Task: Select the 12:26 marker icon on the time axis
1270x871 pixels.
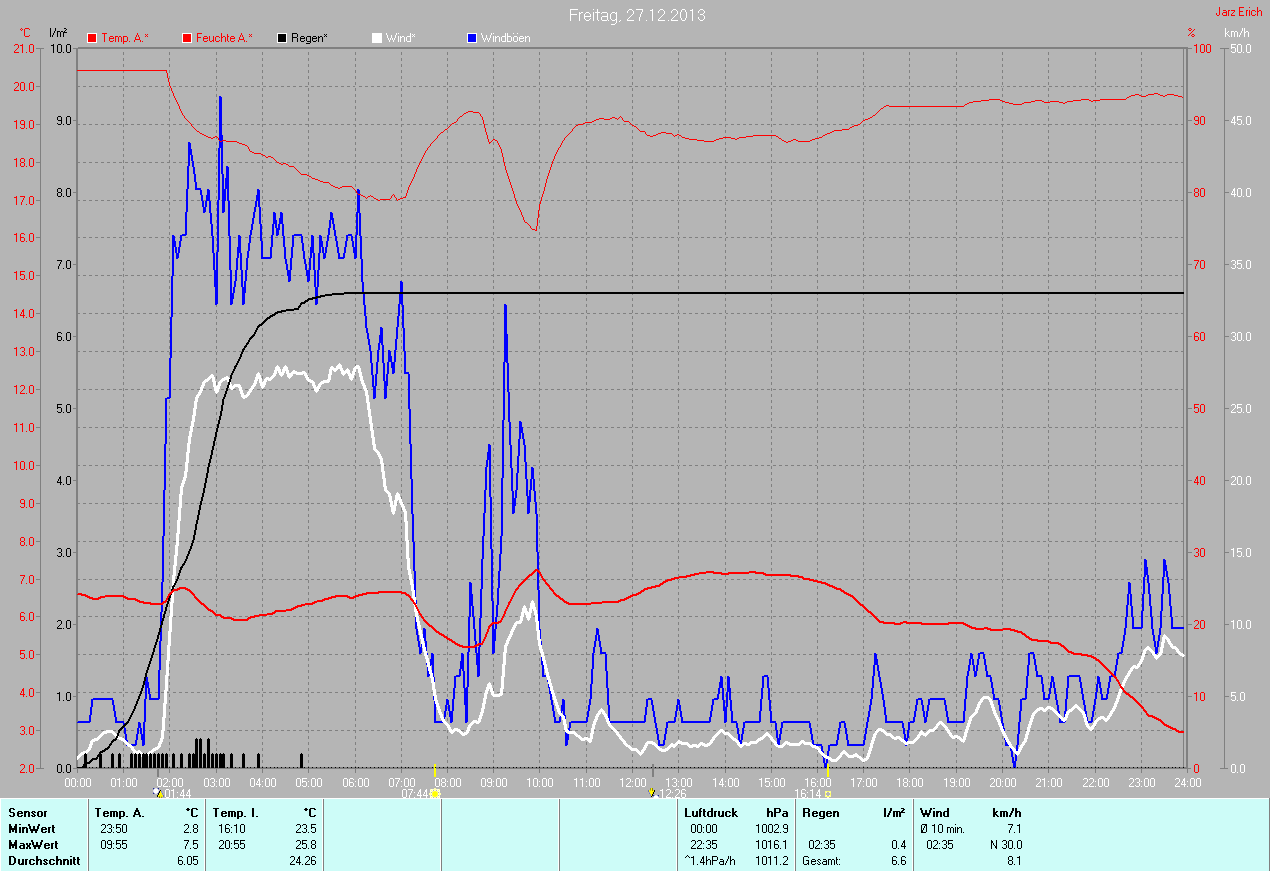Action: [652, 793]
